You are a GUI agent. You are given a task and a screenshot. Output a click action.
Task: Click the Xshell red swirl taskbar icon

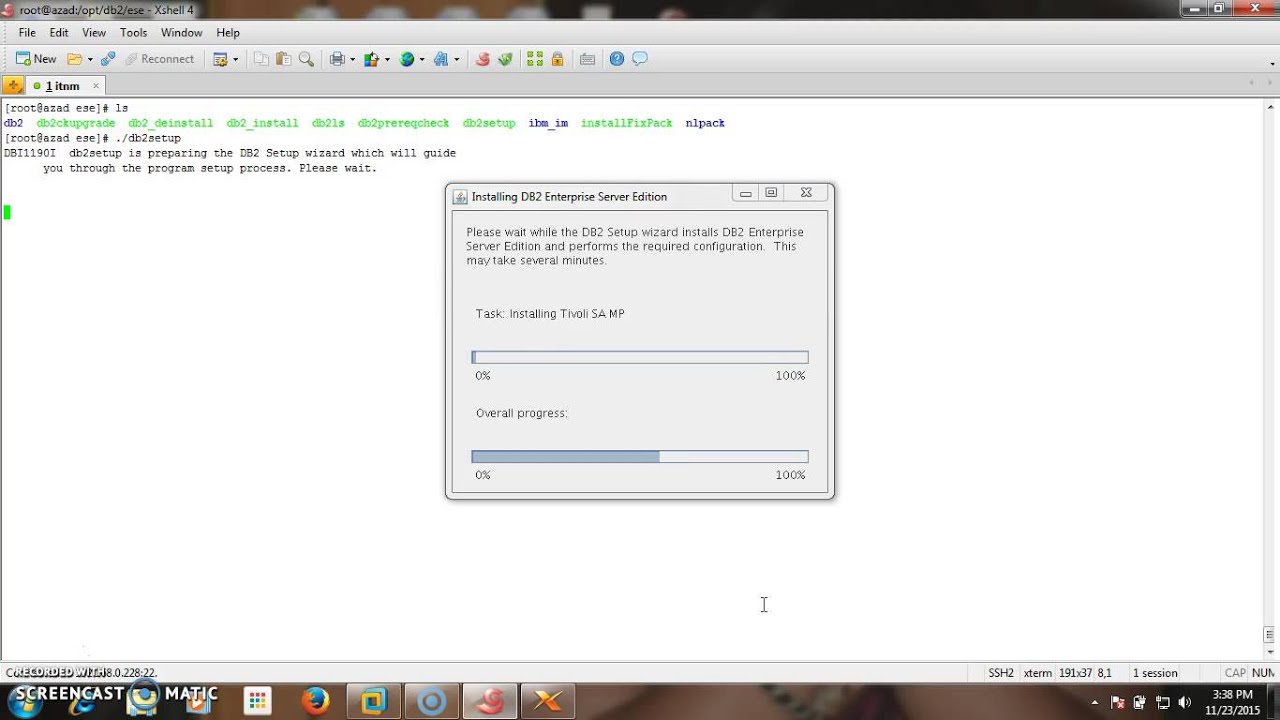coord(490,701)
